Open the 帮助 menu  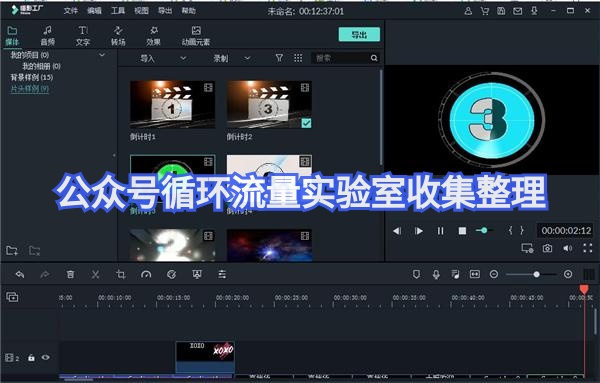(x=188, y=11)
